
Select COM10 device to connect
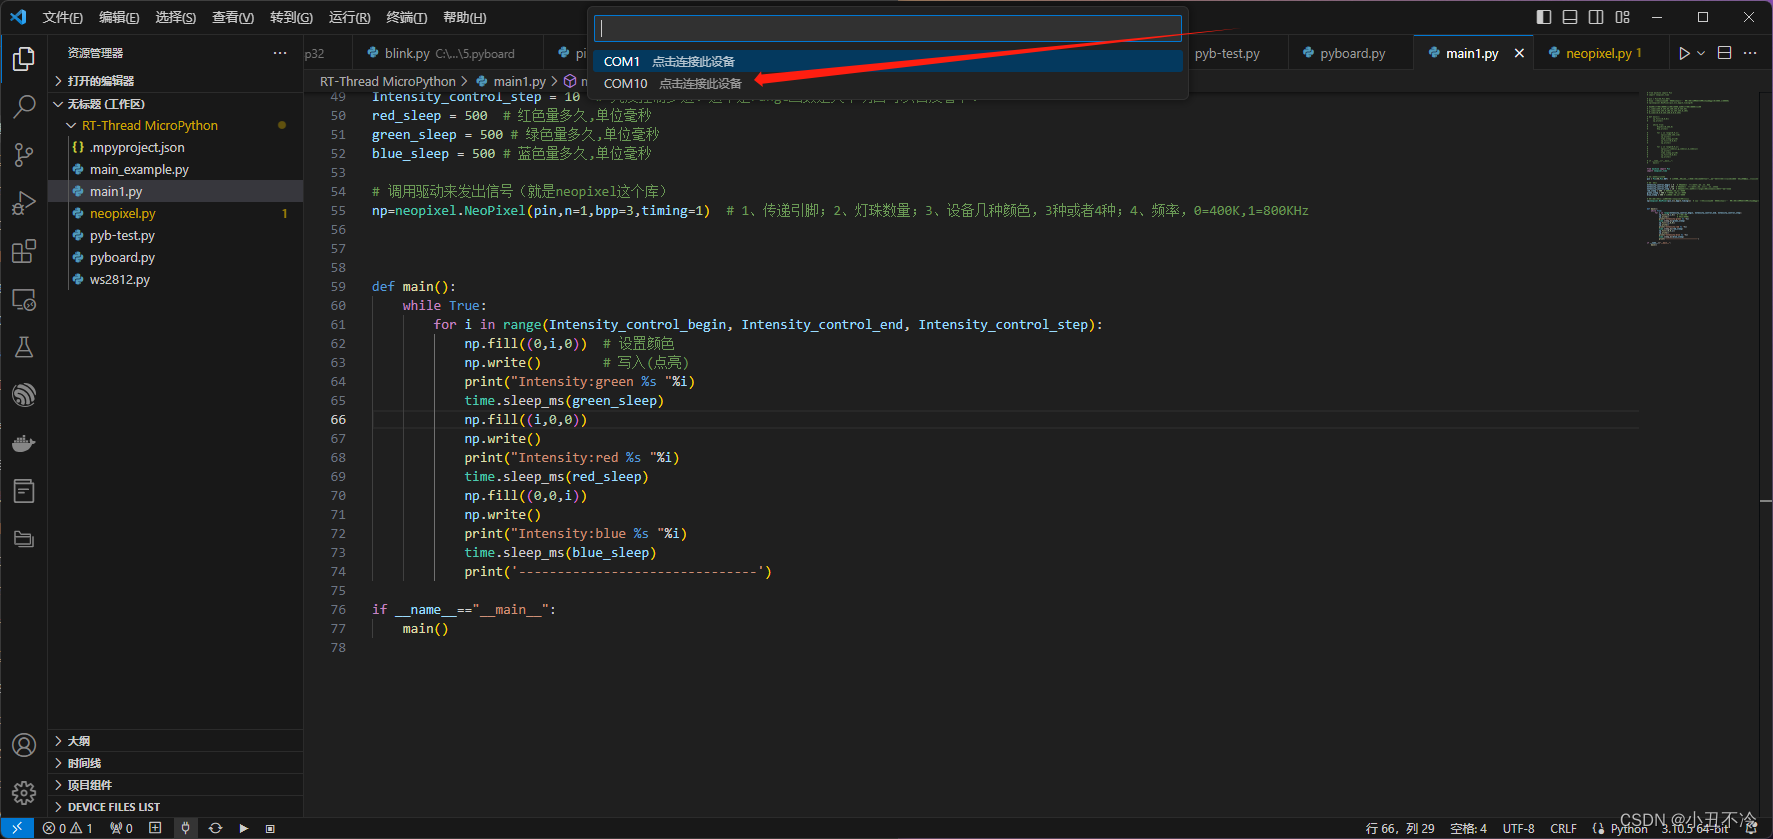pyautogui.click(x=888, y=83)
